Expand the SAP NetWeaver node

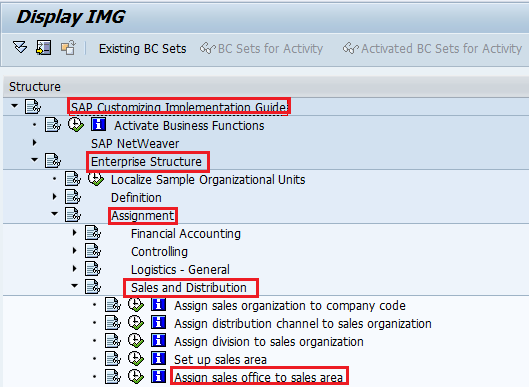point(34,143)
